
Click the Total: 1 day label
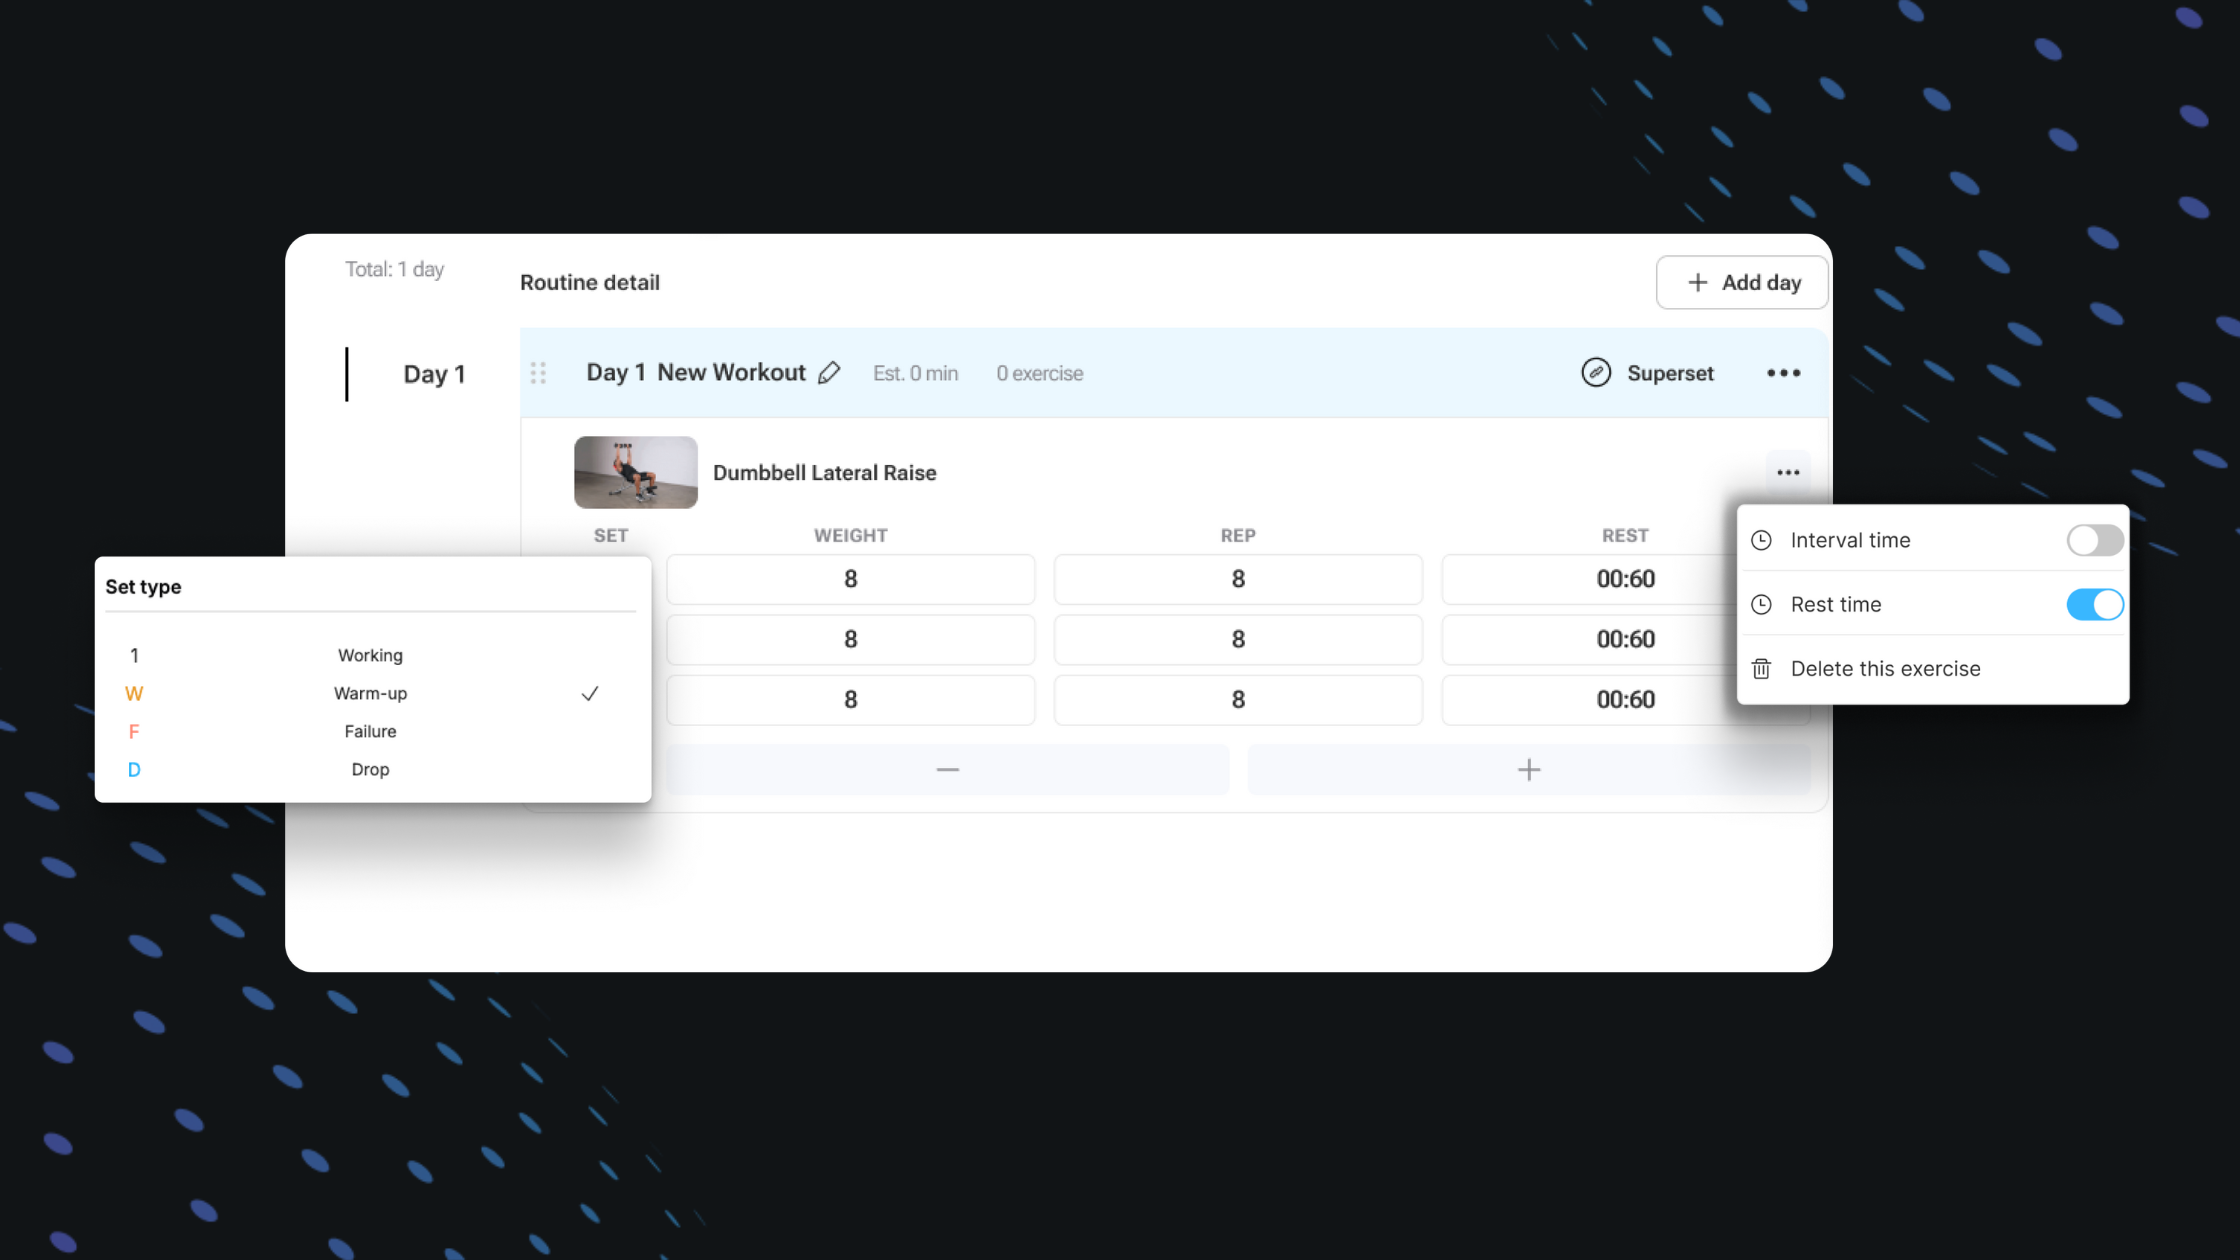(x=394, y=269)
